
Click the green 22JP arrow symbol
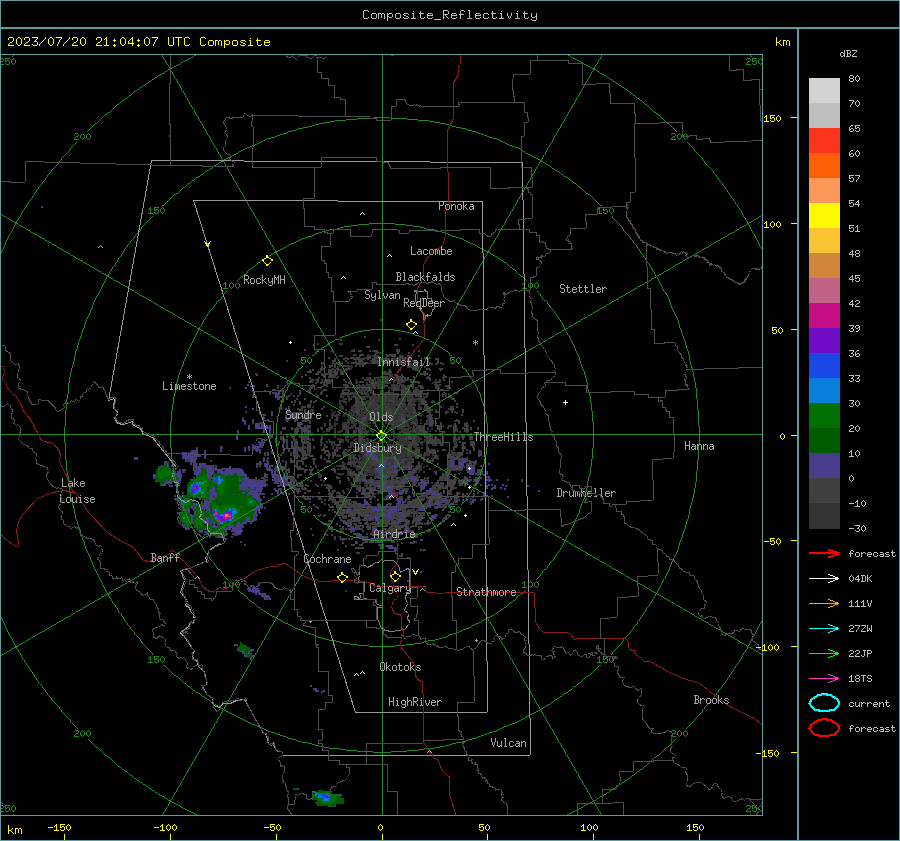tap(824, 653)
